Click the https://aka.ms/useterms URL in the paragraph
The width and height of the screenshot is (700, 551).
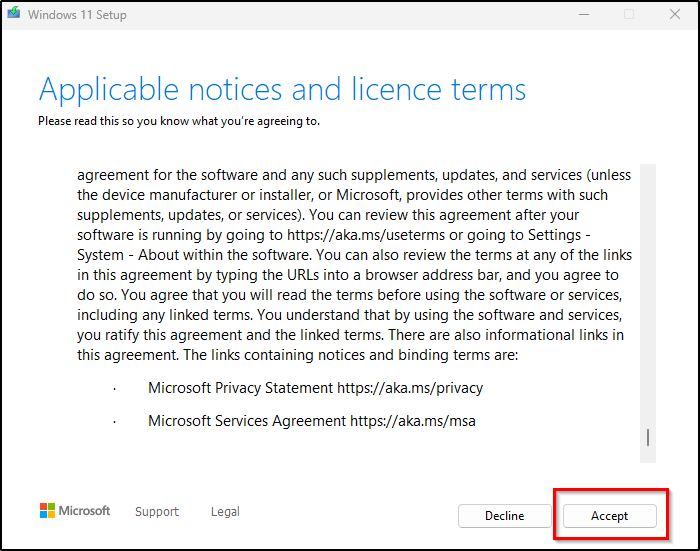click(x=366, y=235)
